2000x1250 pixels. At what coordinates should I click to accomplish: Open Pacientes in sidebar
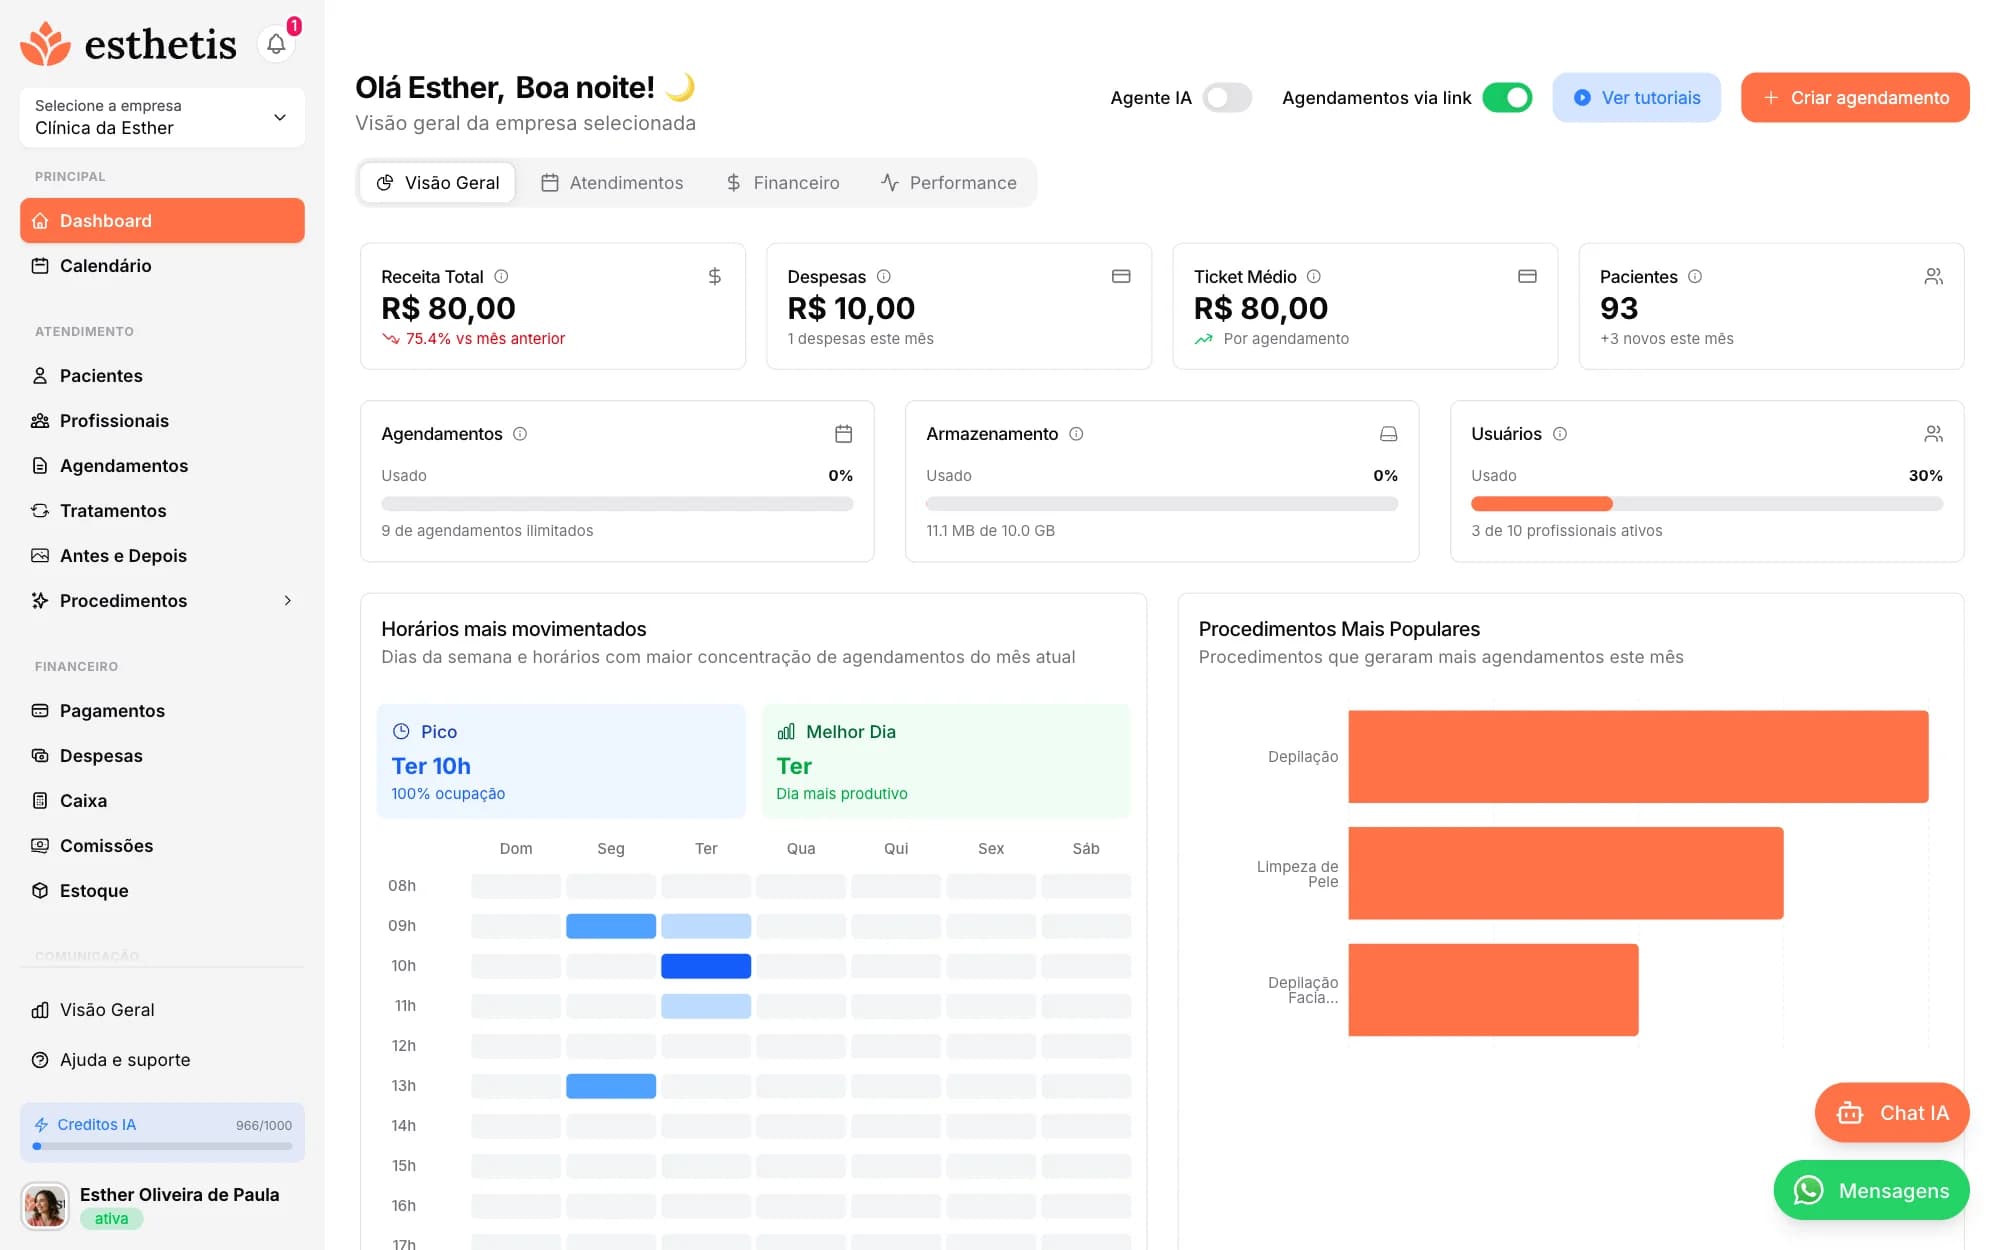click(x=162, y=375)
